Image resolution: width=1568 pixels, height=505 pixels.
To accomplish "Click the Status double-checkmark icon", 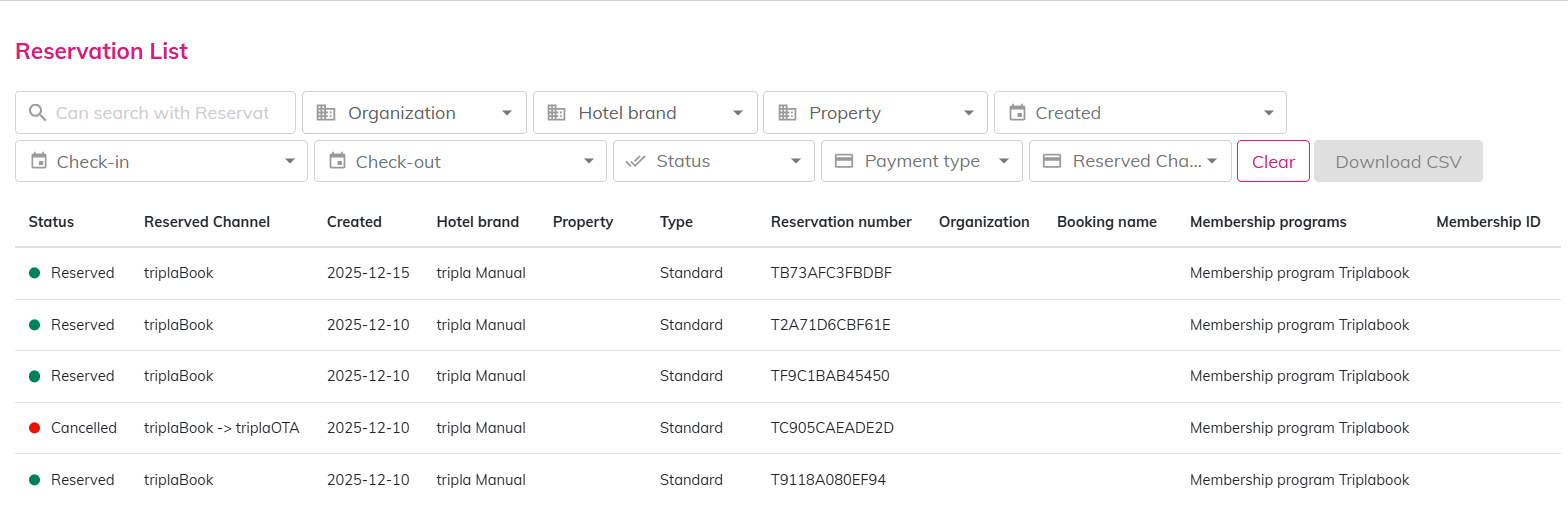I will pos(636,161).
